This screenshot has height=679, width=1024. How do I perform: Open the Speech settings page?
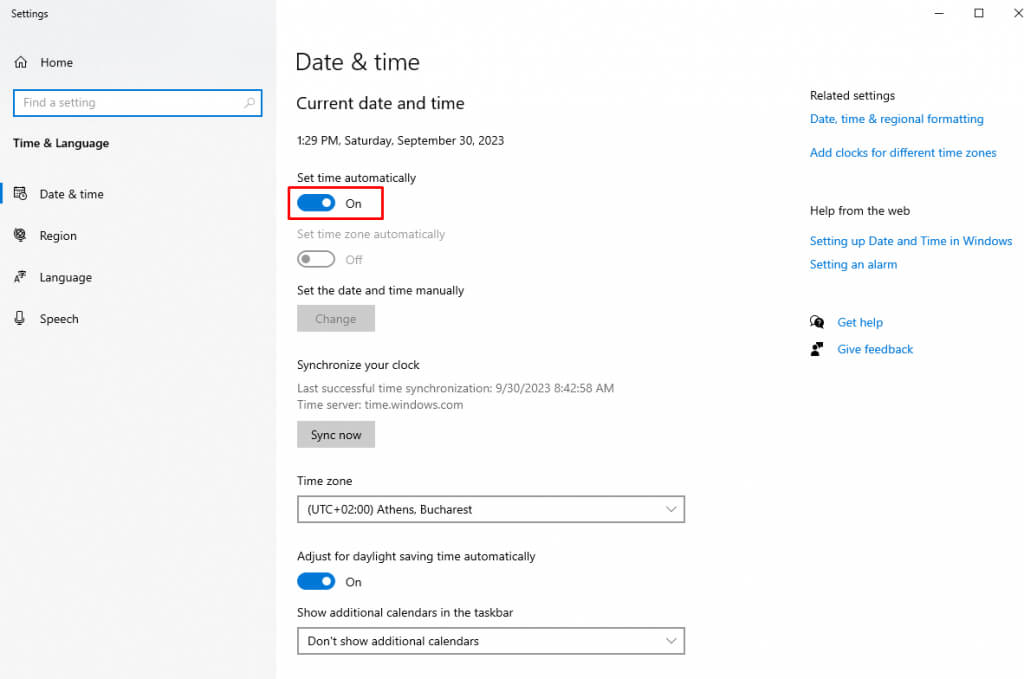[x=59, y=319]
